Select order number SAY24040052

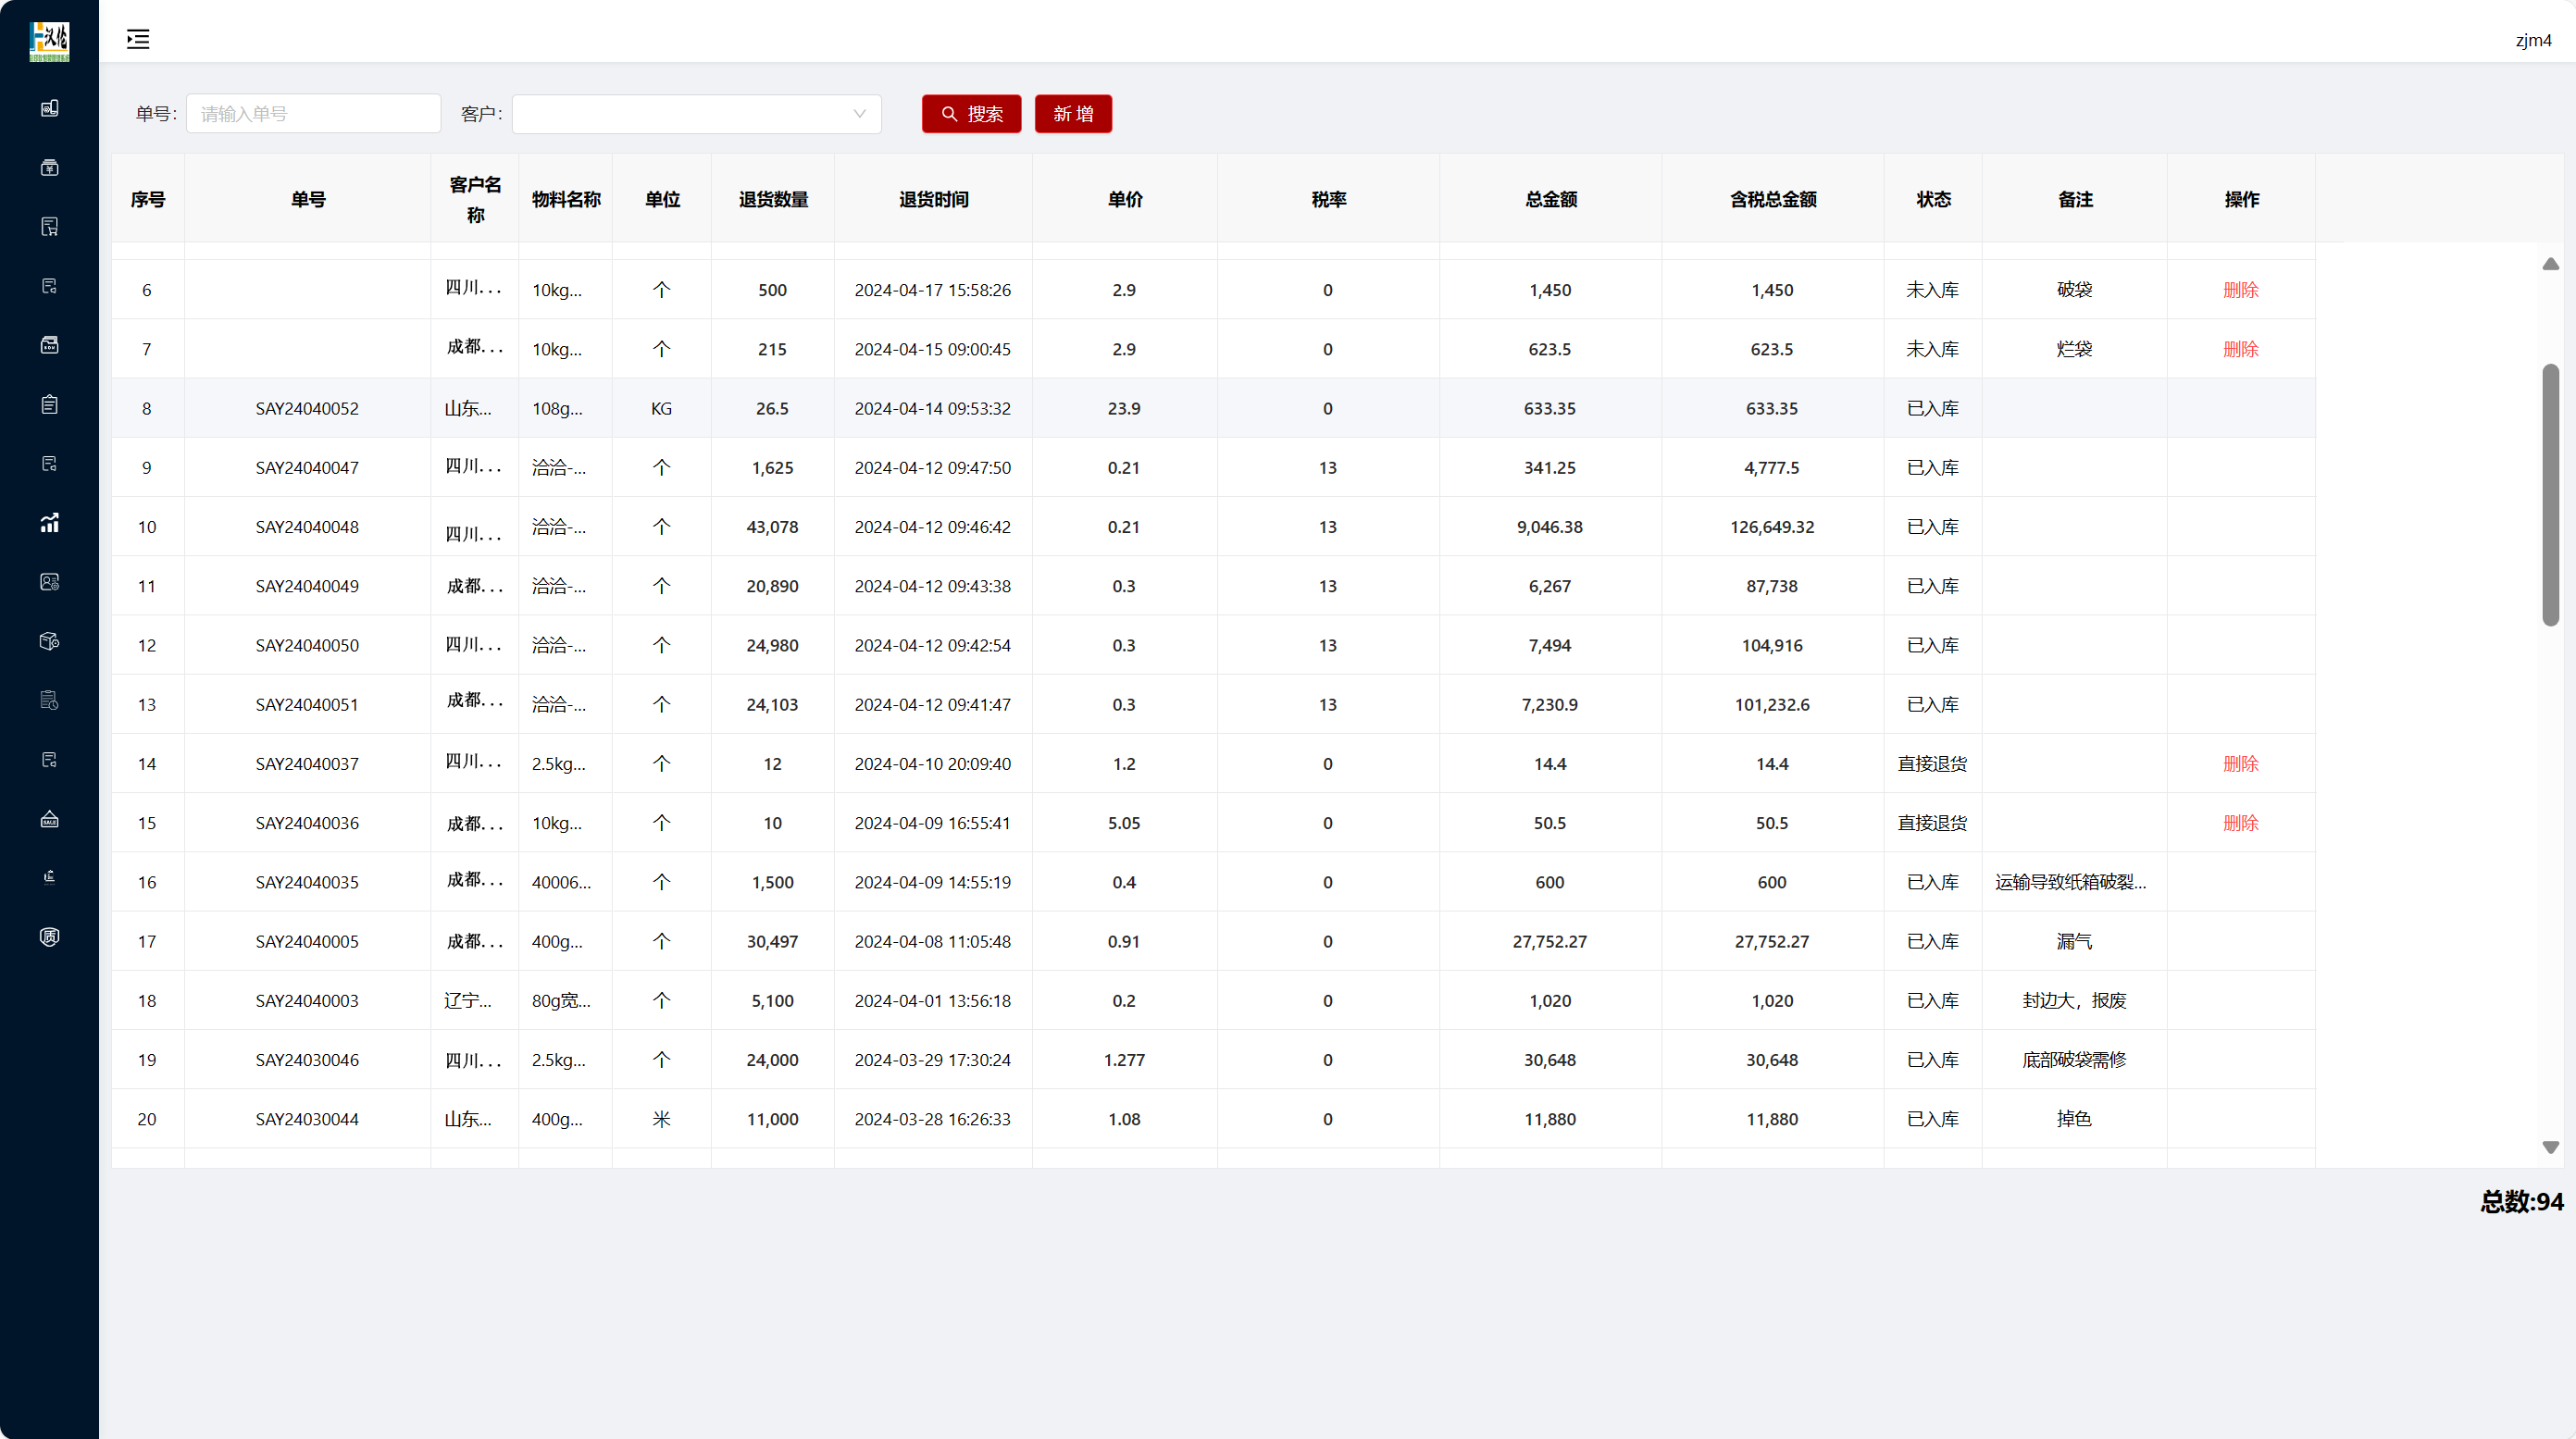307,408
